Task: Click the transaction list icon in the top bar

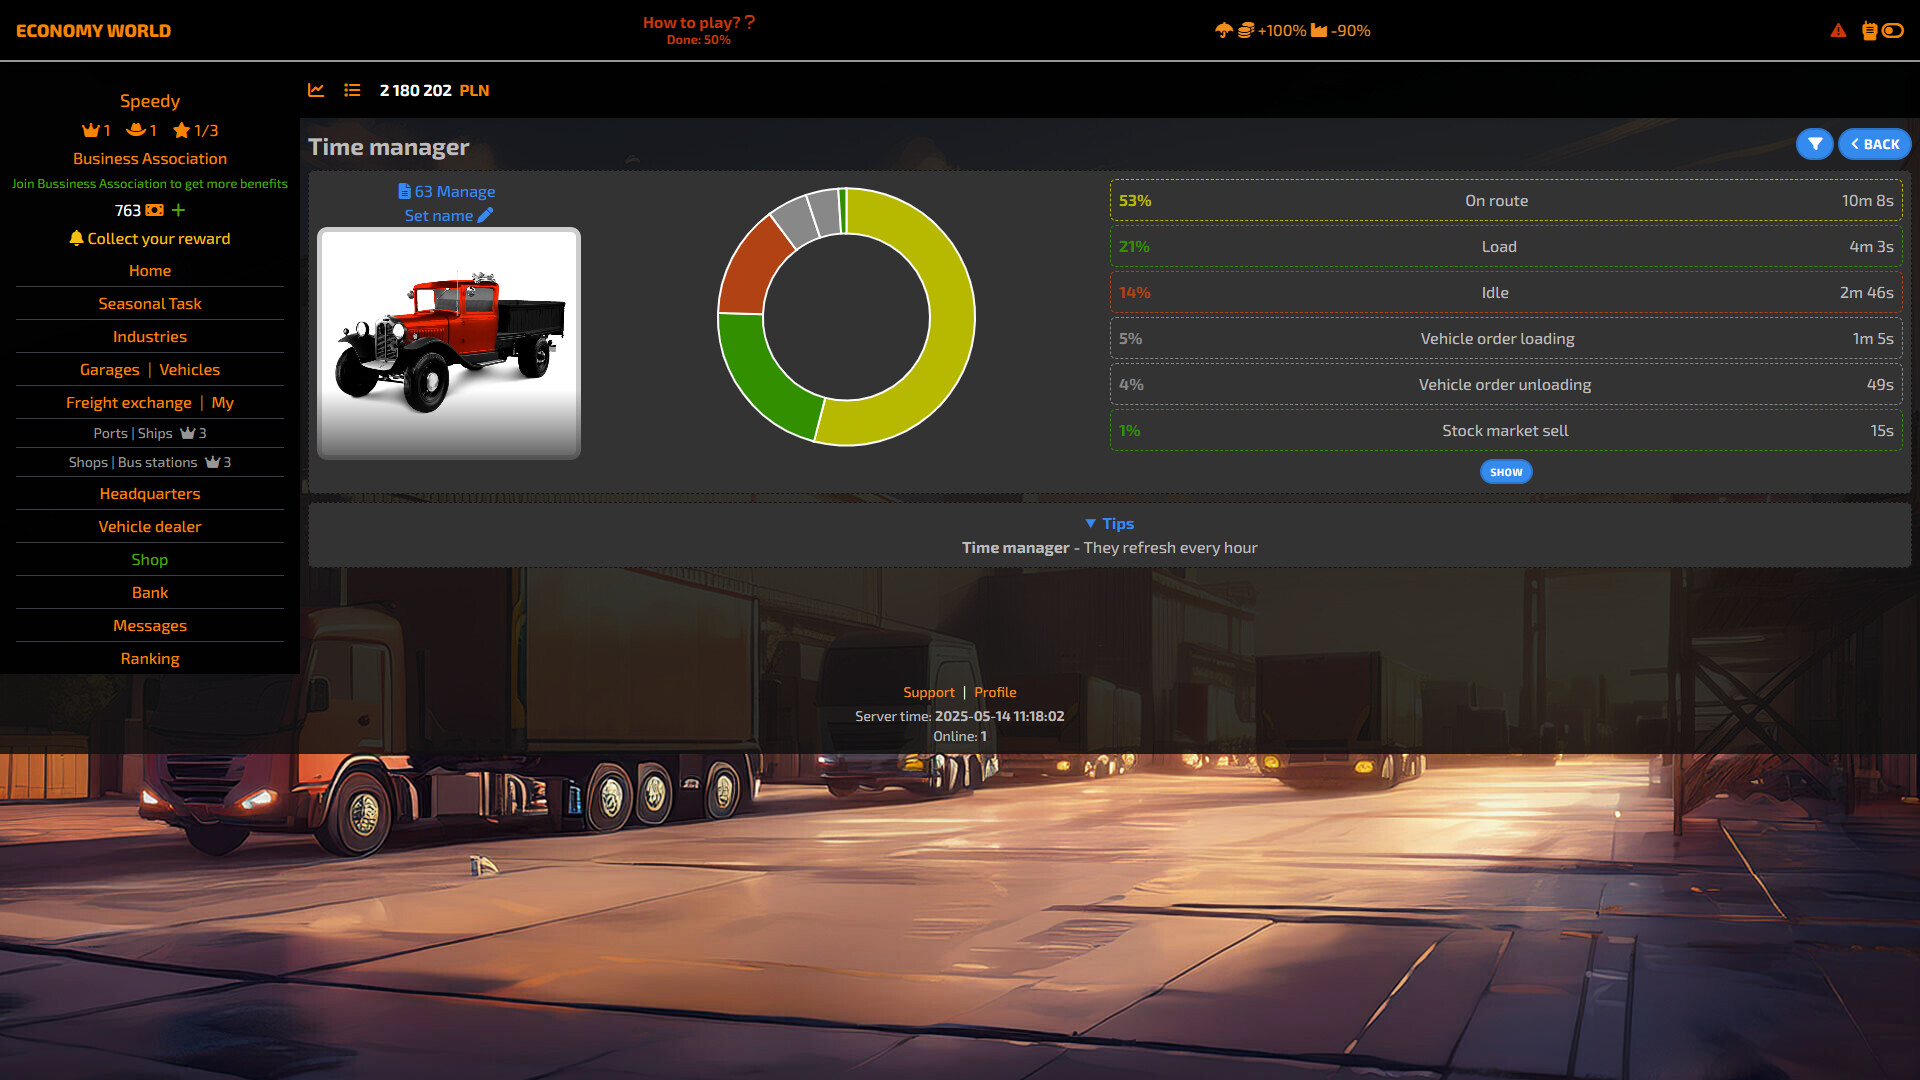Action: coord(352,90)
